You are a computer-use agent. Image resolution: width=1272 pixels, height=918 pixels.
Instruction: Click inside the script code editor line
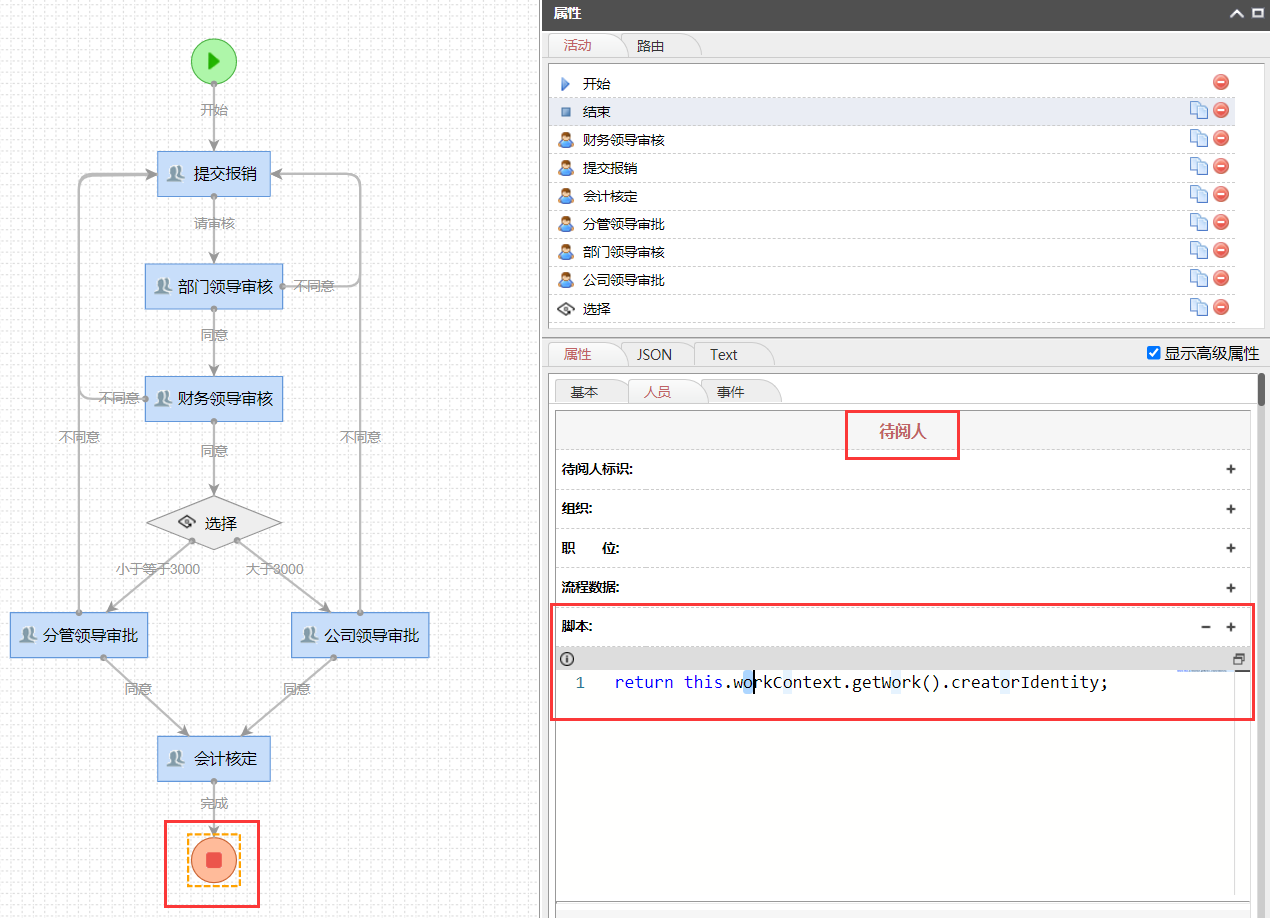coord(860,683)
